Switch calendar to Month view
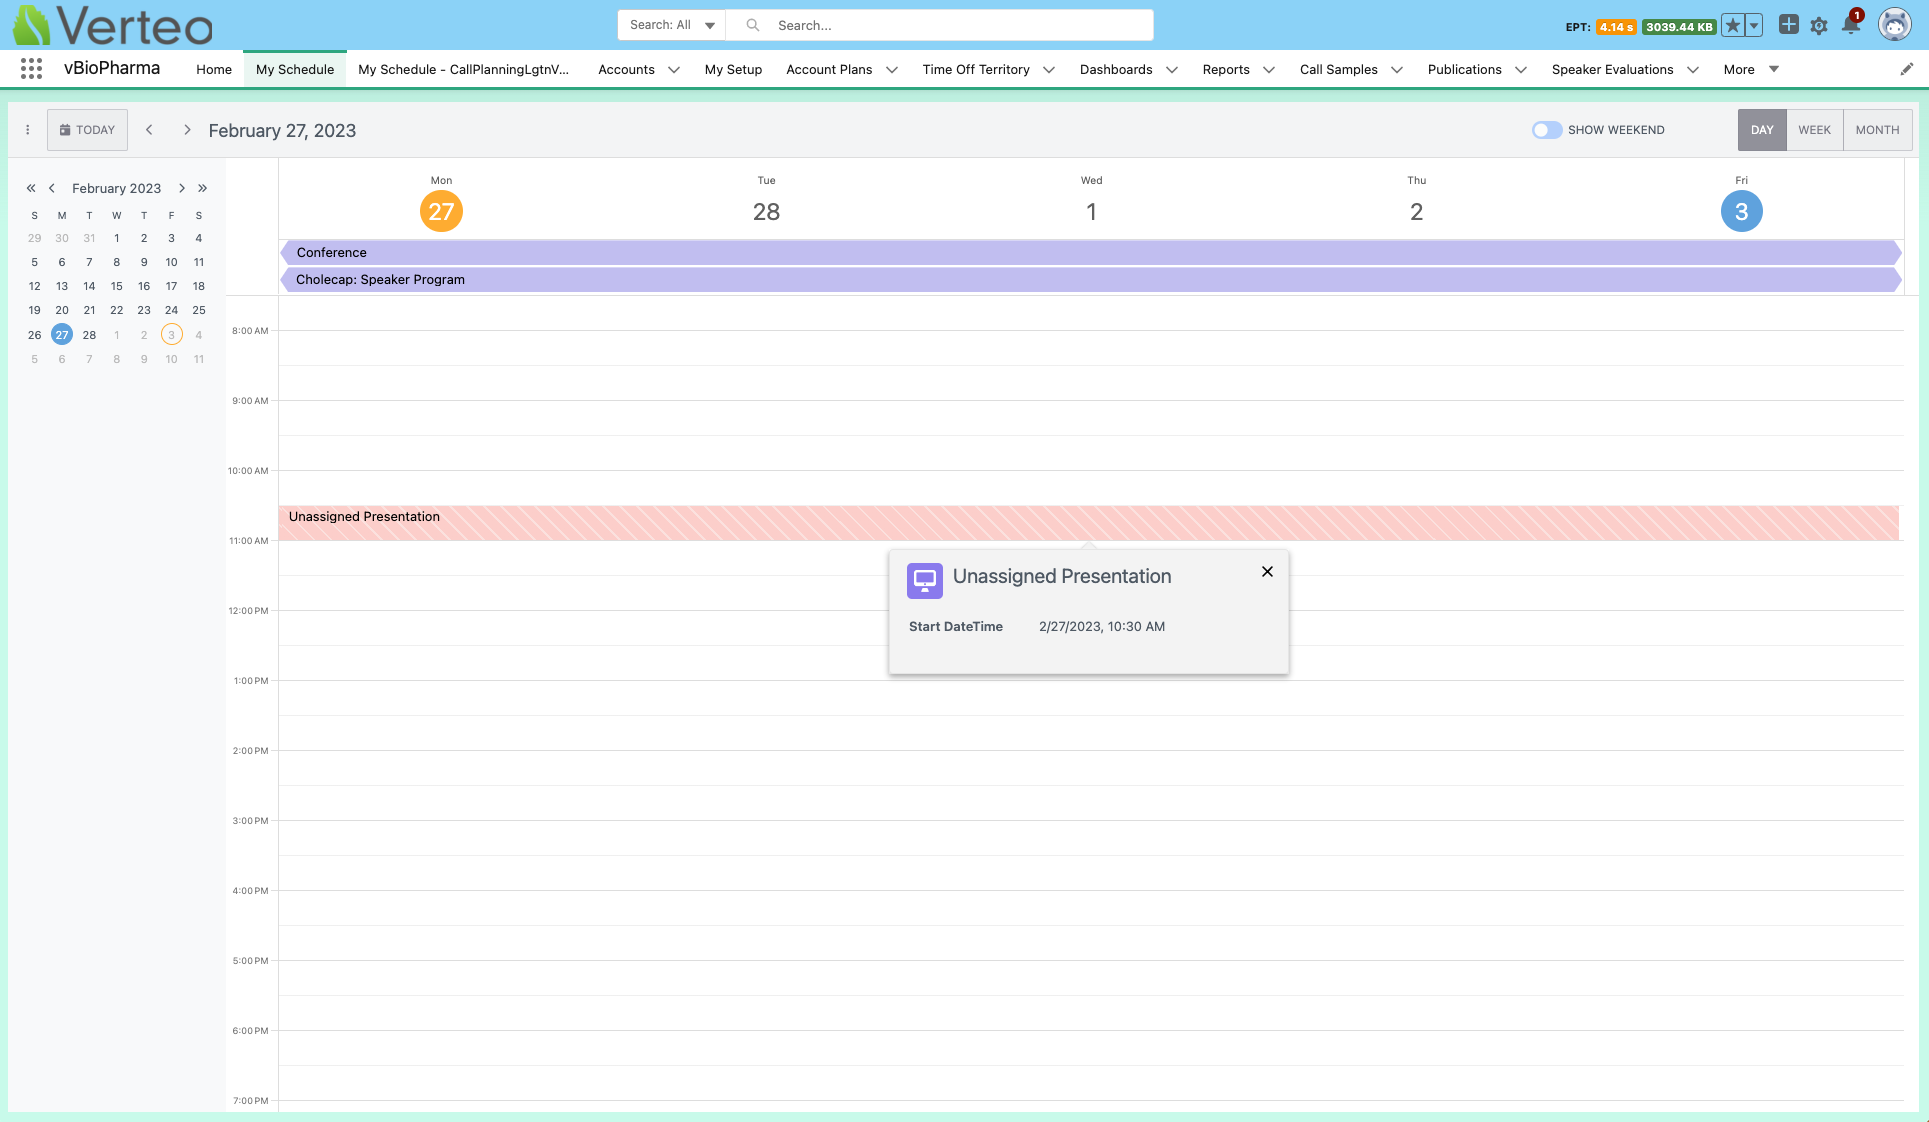Image resolution: width=1929 pixels, height=1122 pixels. point(1877,130)
